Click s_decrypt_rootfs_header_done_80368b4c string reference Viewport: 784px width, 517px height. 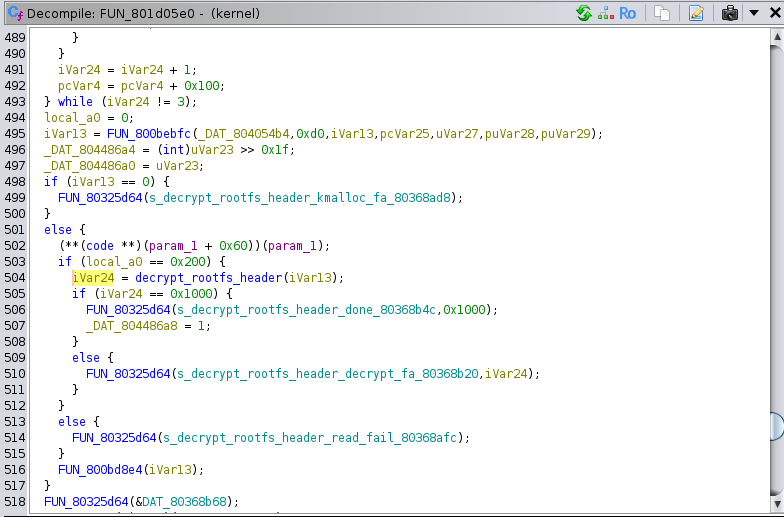(306, 310)
